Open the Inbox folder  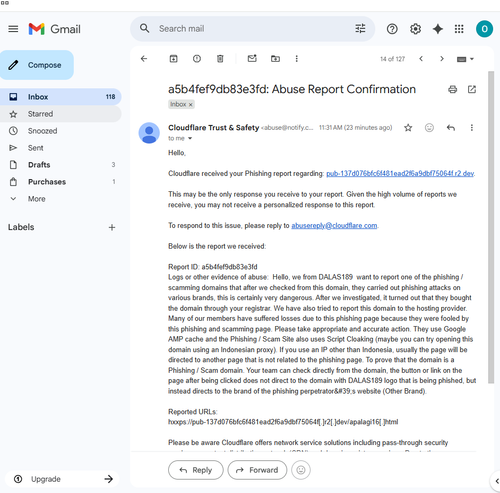coord(61,97)
